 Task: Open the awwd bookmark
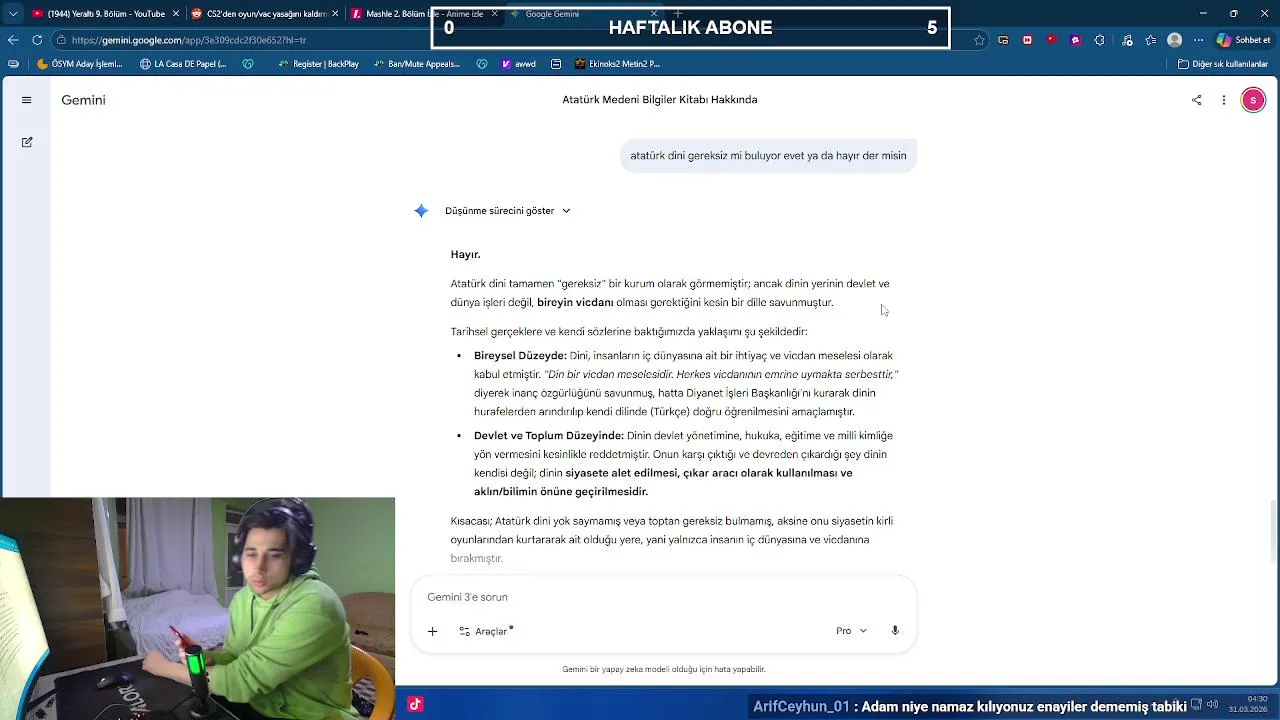(519, 64)
